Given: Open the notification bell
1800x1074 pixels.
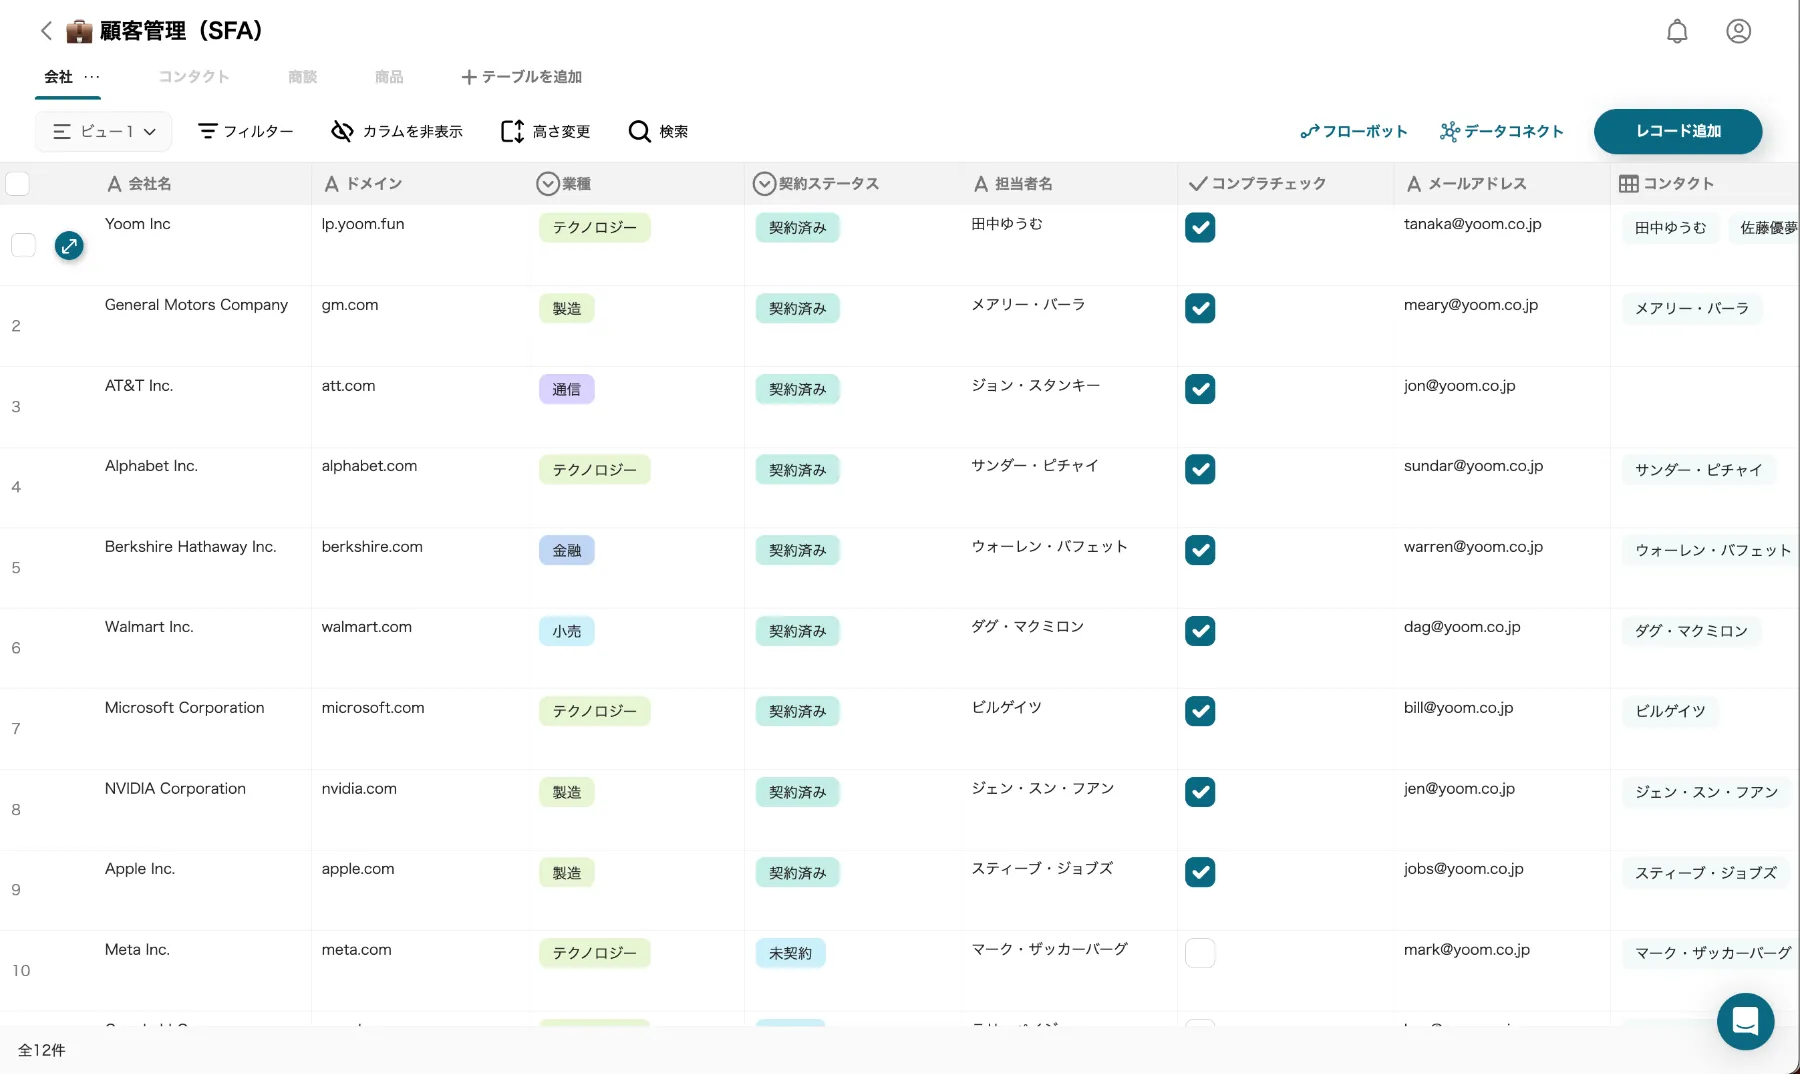Looking at the screenshot, I should click(x=1677, y=31).
